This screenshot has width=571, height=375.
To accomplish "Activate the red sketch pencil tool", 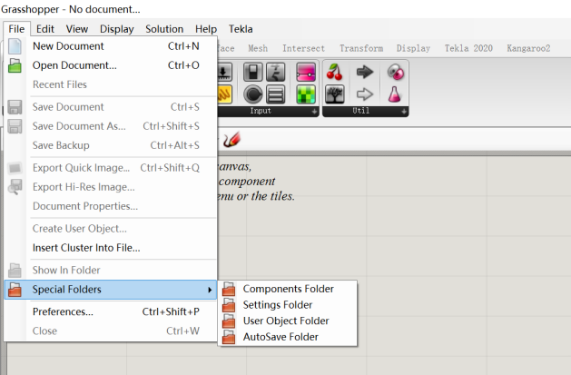I will tap(232, 139).
